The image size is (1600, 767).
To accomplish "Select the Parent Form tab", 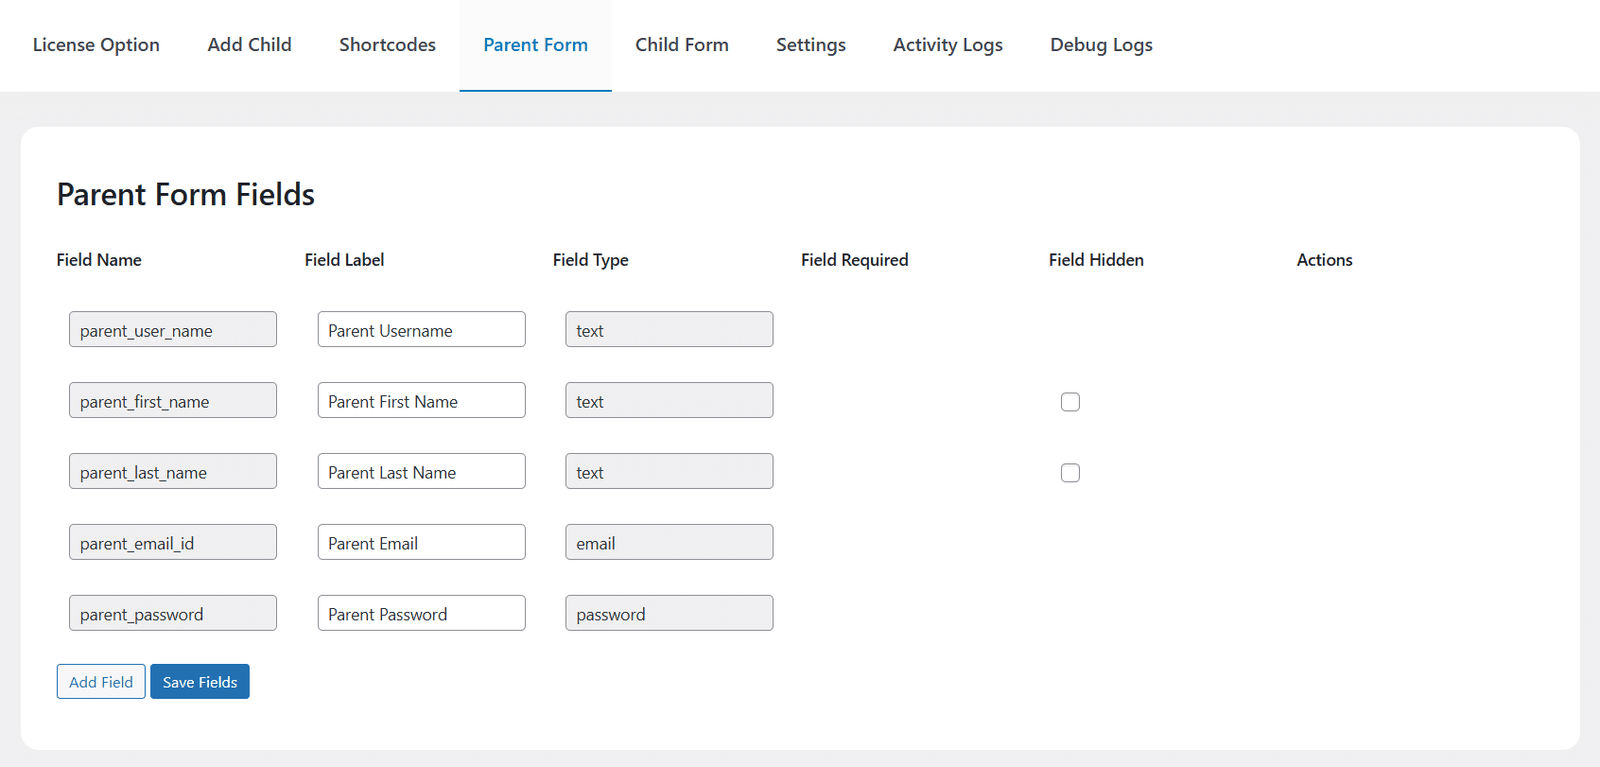I will tap(536, 45).
